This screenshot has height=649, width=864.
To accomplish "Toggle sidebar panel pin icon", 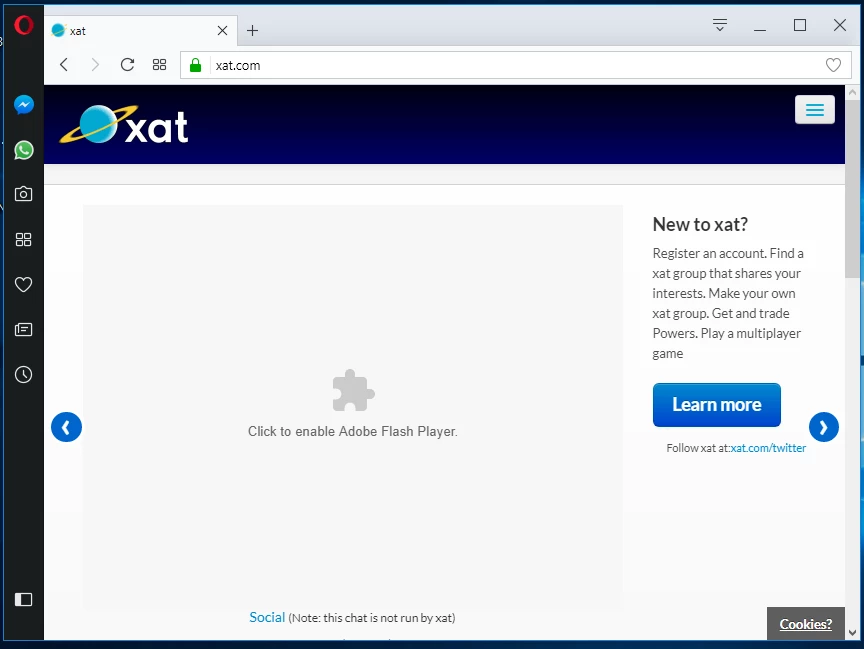I will 23,599.
